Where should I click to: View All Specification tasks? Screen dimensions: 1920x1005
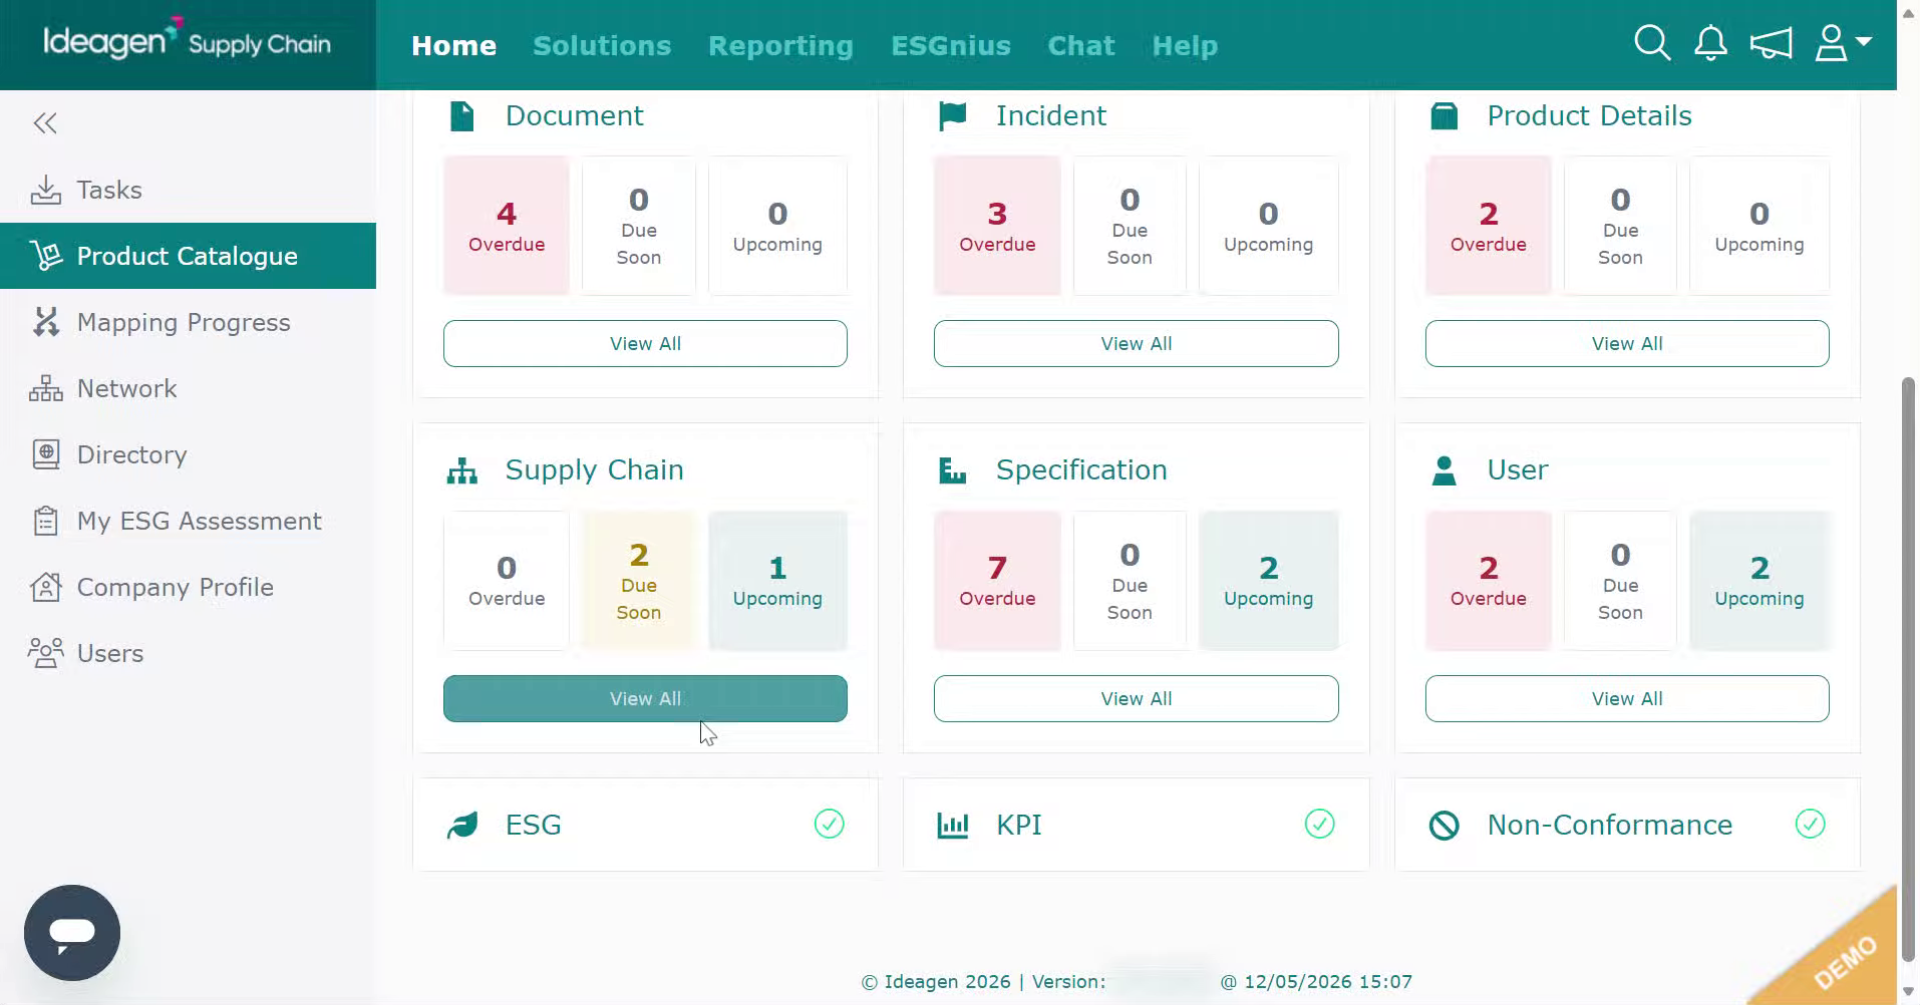tap(1136, 698)
